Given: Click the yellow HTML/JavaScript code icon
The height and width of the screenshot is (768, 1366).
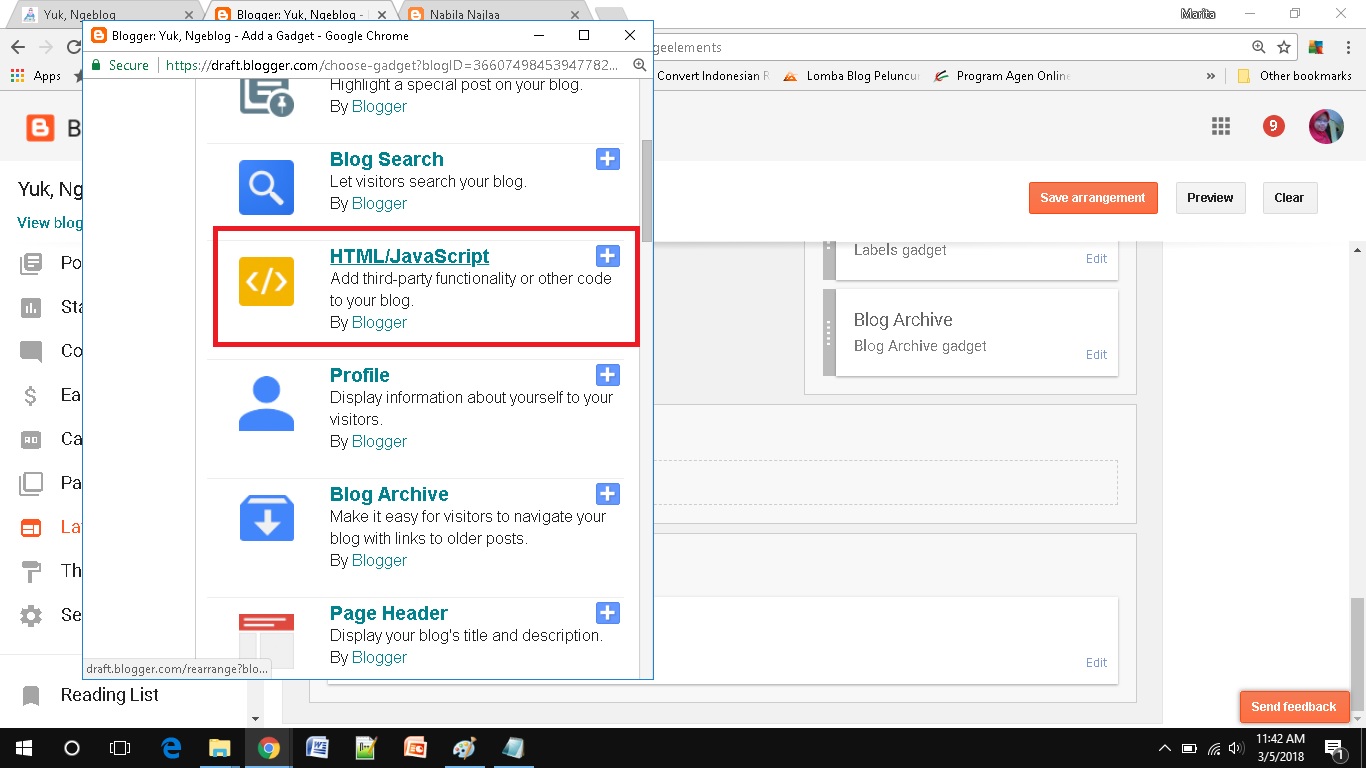Looking at the screenshot, I should pos(266,281).
